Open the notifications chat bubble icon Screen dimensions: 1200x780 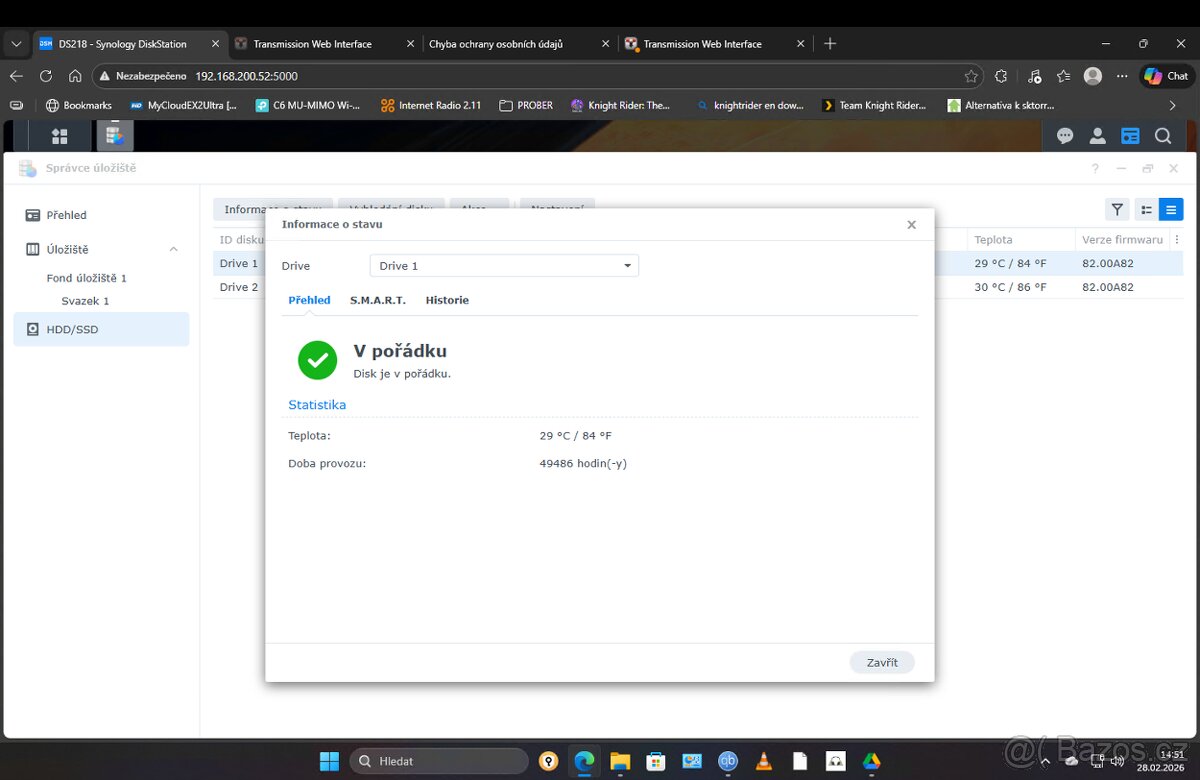click(1065, 135)
